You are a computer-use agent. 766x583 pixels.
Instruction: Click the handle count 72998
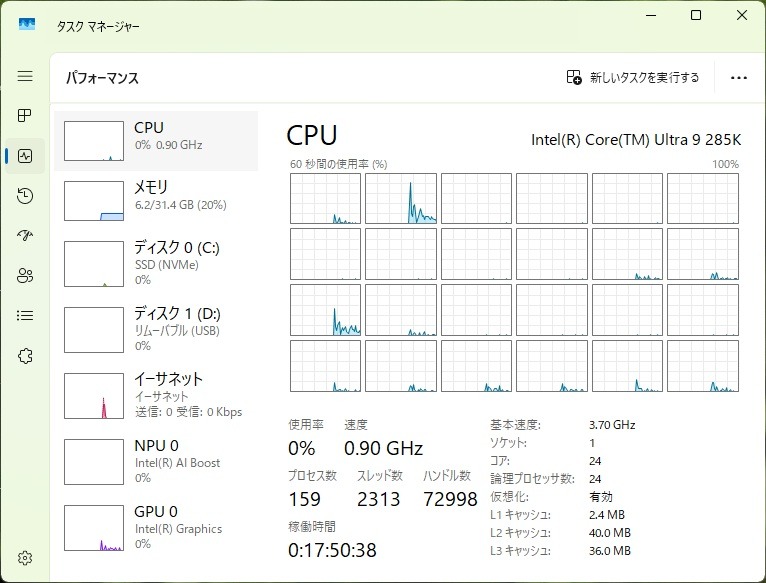(x=450, y=499)
